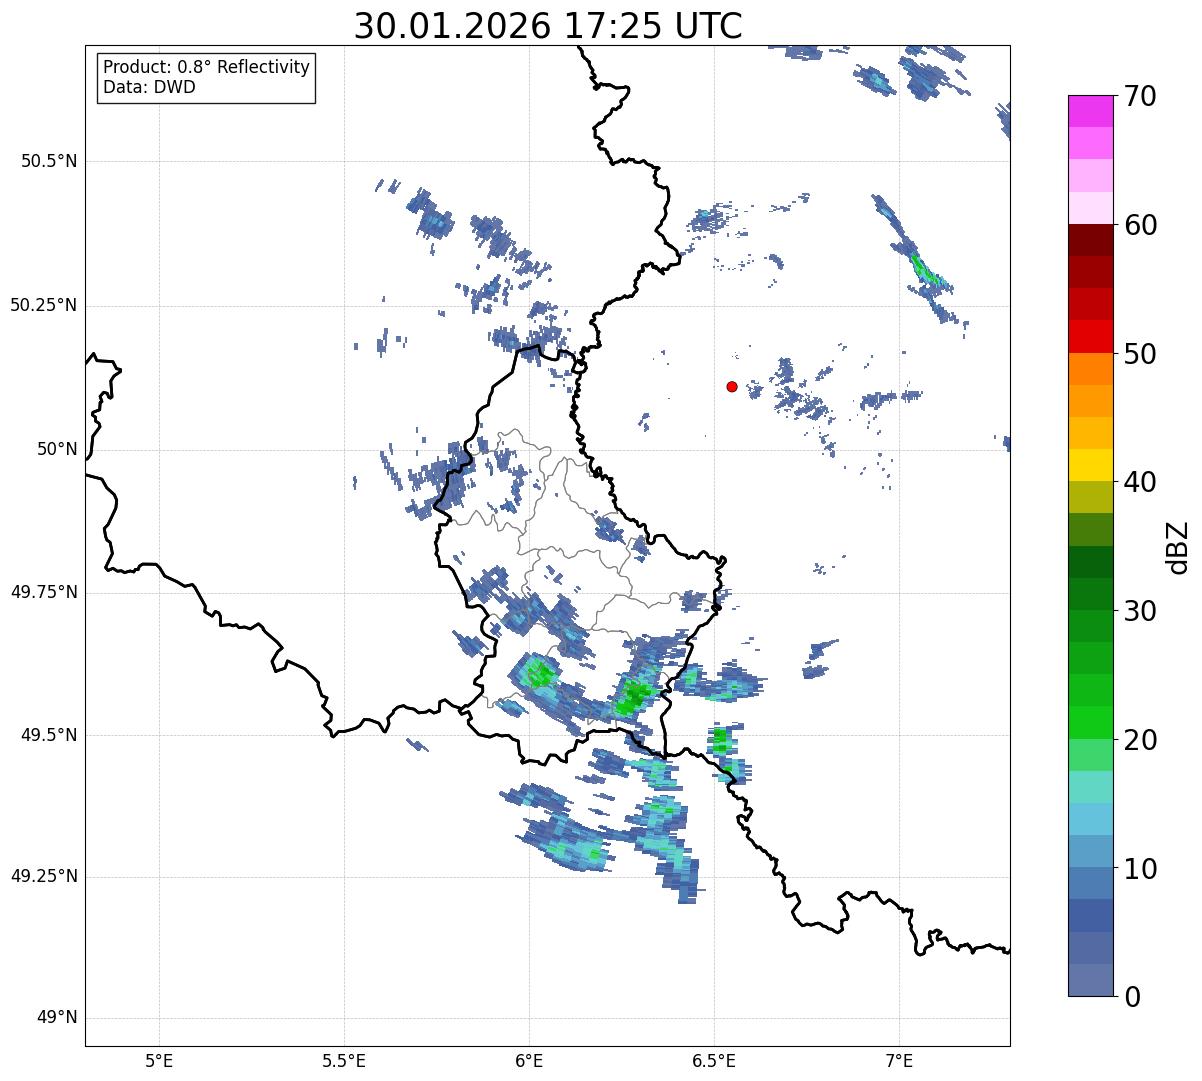Pick the yellow swatch just above 40 dBZ
The image size is (1202, 1081).
[x=1090, y=465]
